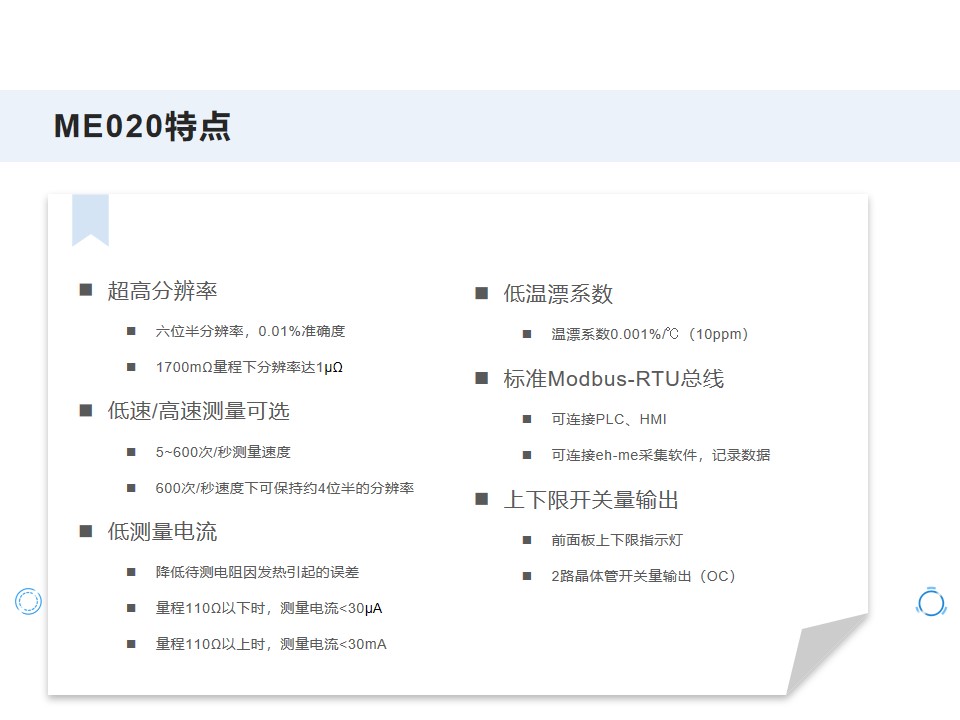
Task: Click the heading 标准Modbus-RTU总线
Action: [x=613, y=378]
